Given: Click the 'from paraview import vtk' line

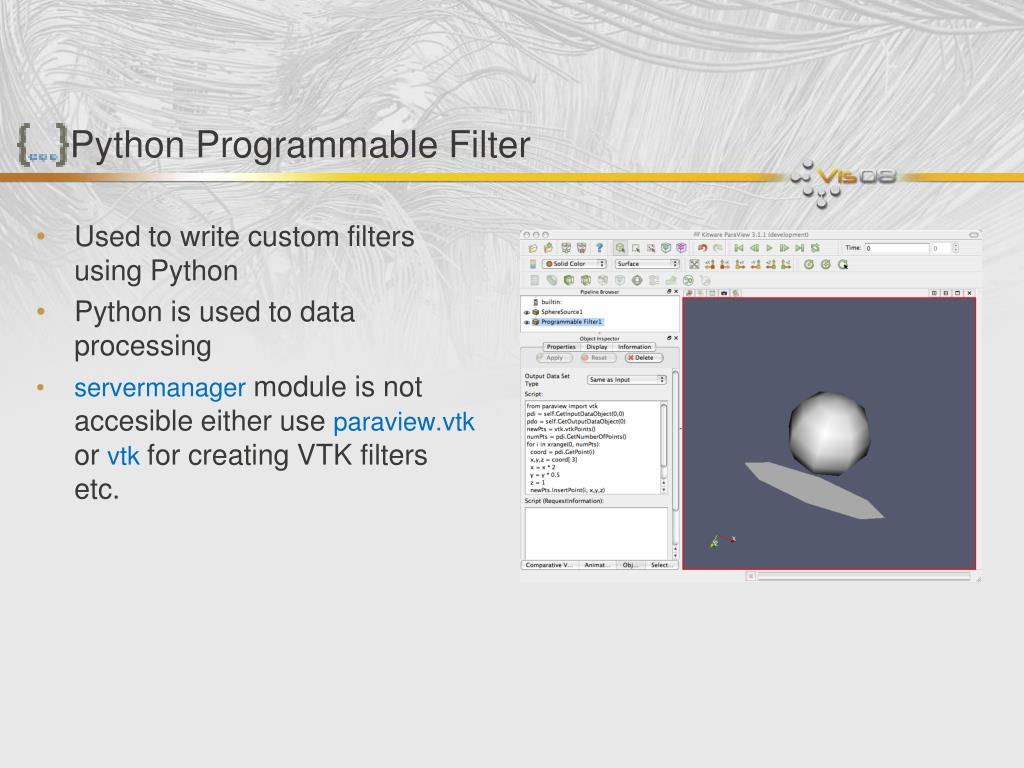Looking at the screenshot, I should pos(562,406).
